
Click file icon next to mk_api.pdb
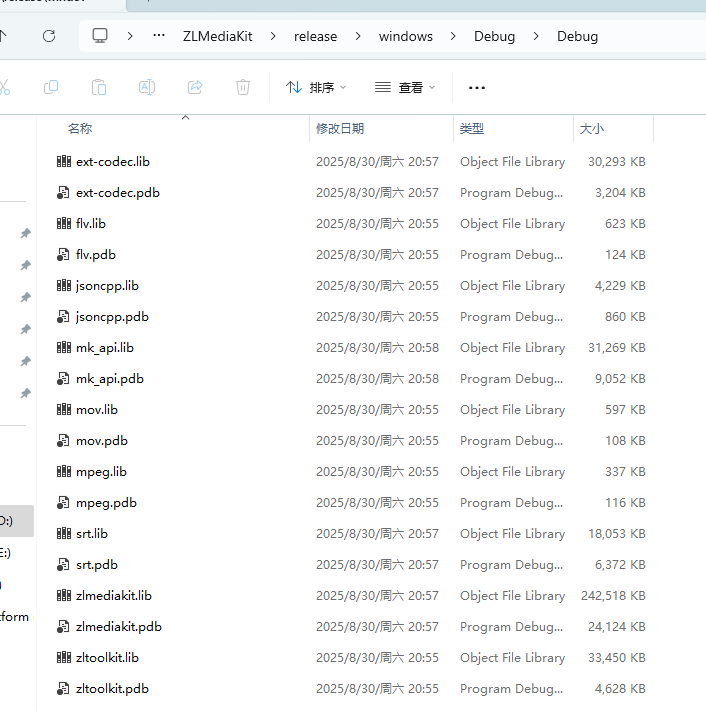(x=63, y=379)
